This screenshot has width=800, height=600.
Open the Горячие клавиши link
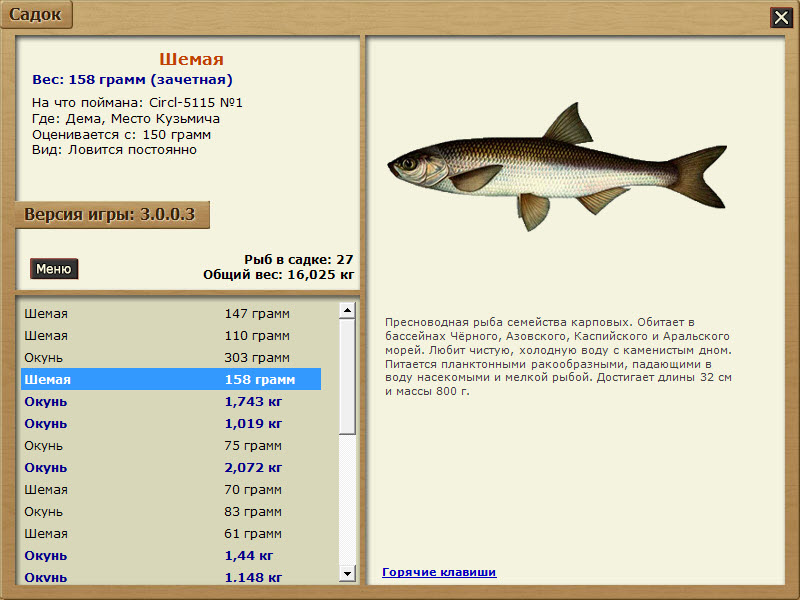coord(439,572)
